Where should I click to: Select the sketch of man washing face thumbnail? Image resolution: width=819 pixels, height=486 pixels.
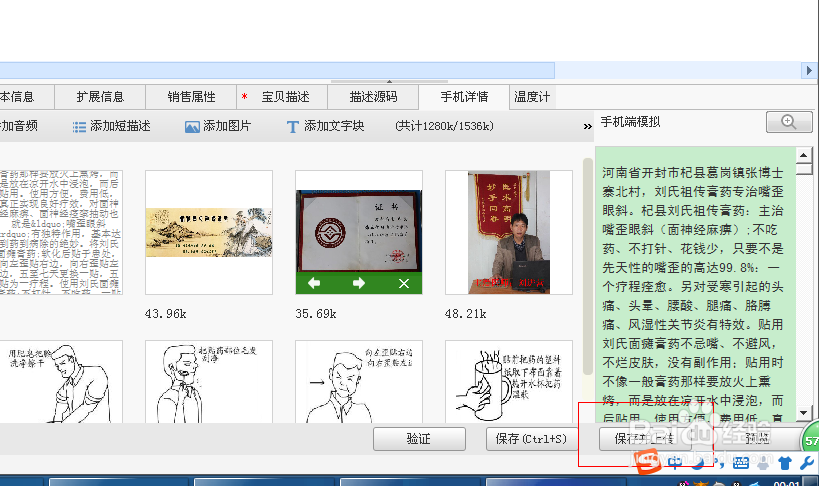point(61,382)
